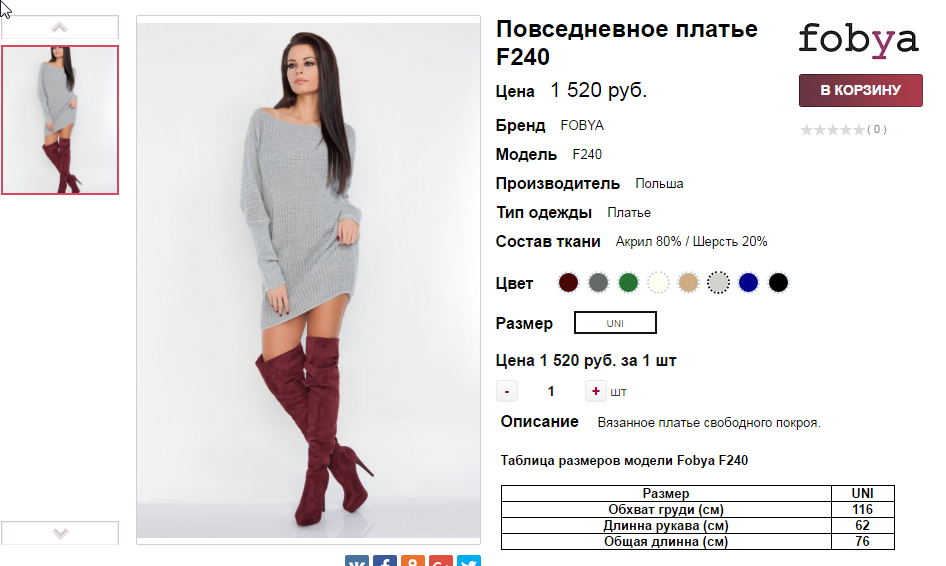Open the fobya brand logo
The width and height of the screenshot is (946, 566).
click(859, 40)
